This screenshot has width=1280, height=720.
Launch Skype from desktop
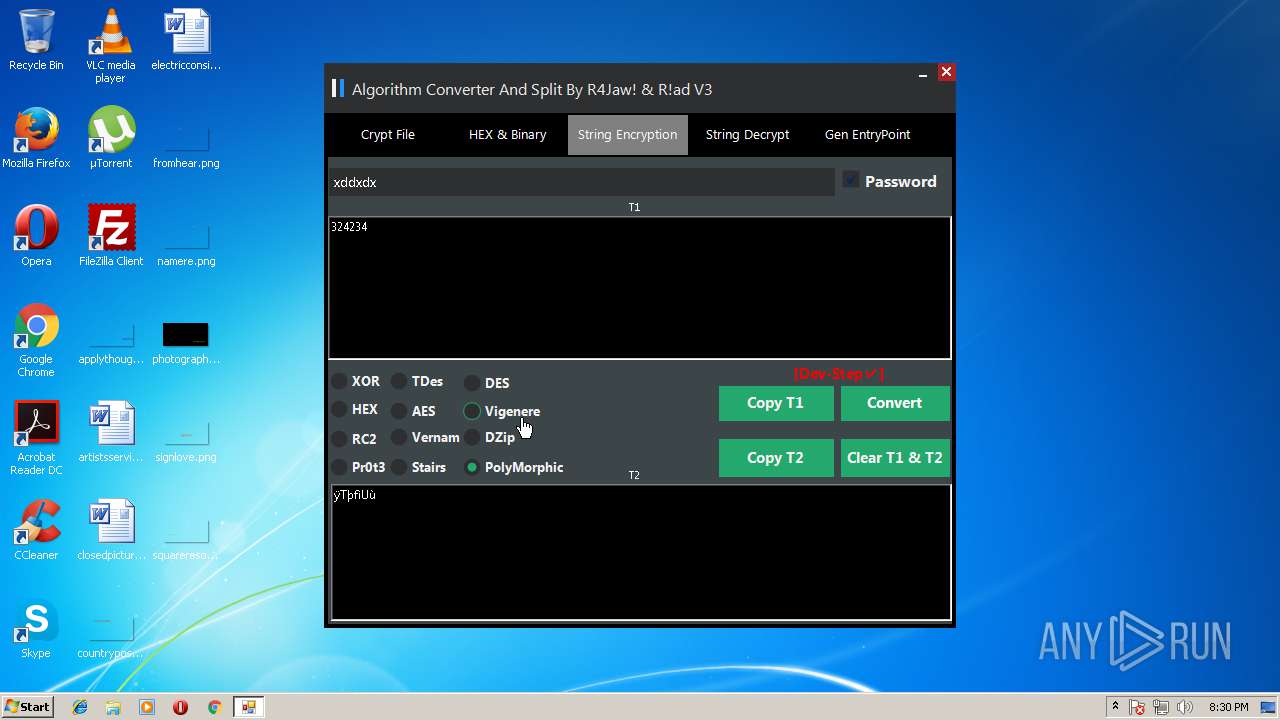click(x=36, y=628)
